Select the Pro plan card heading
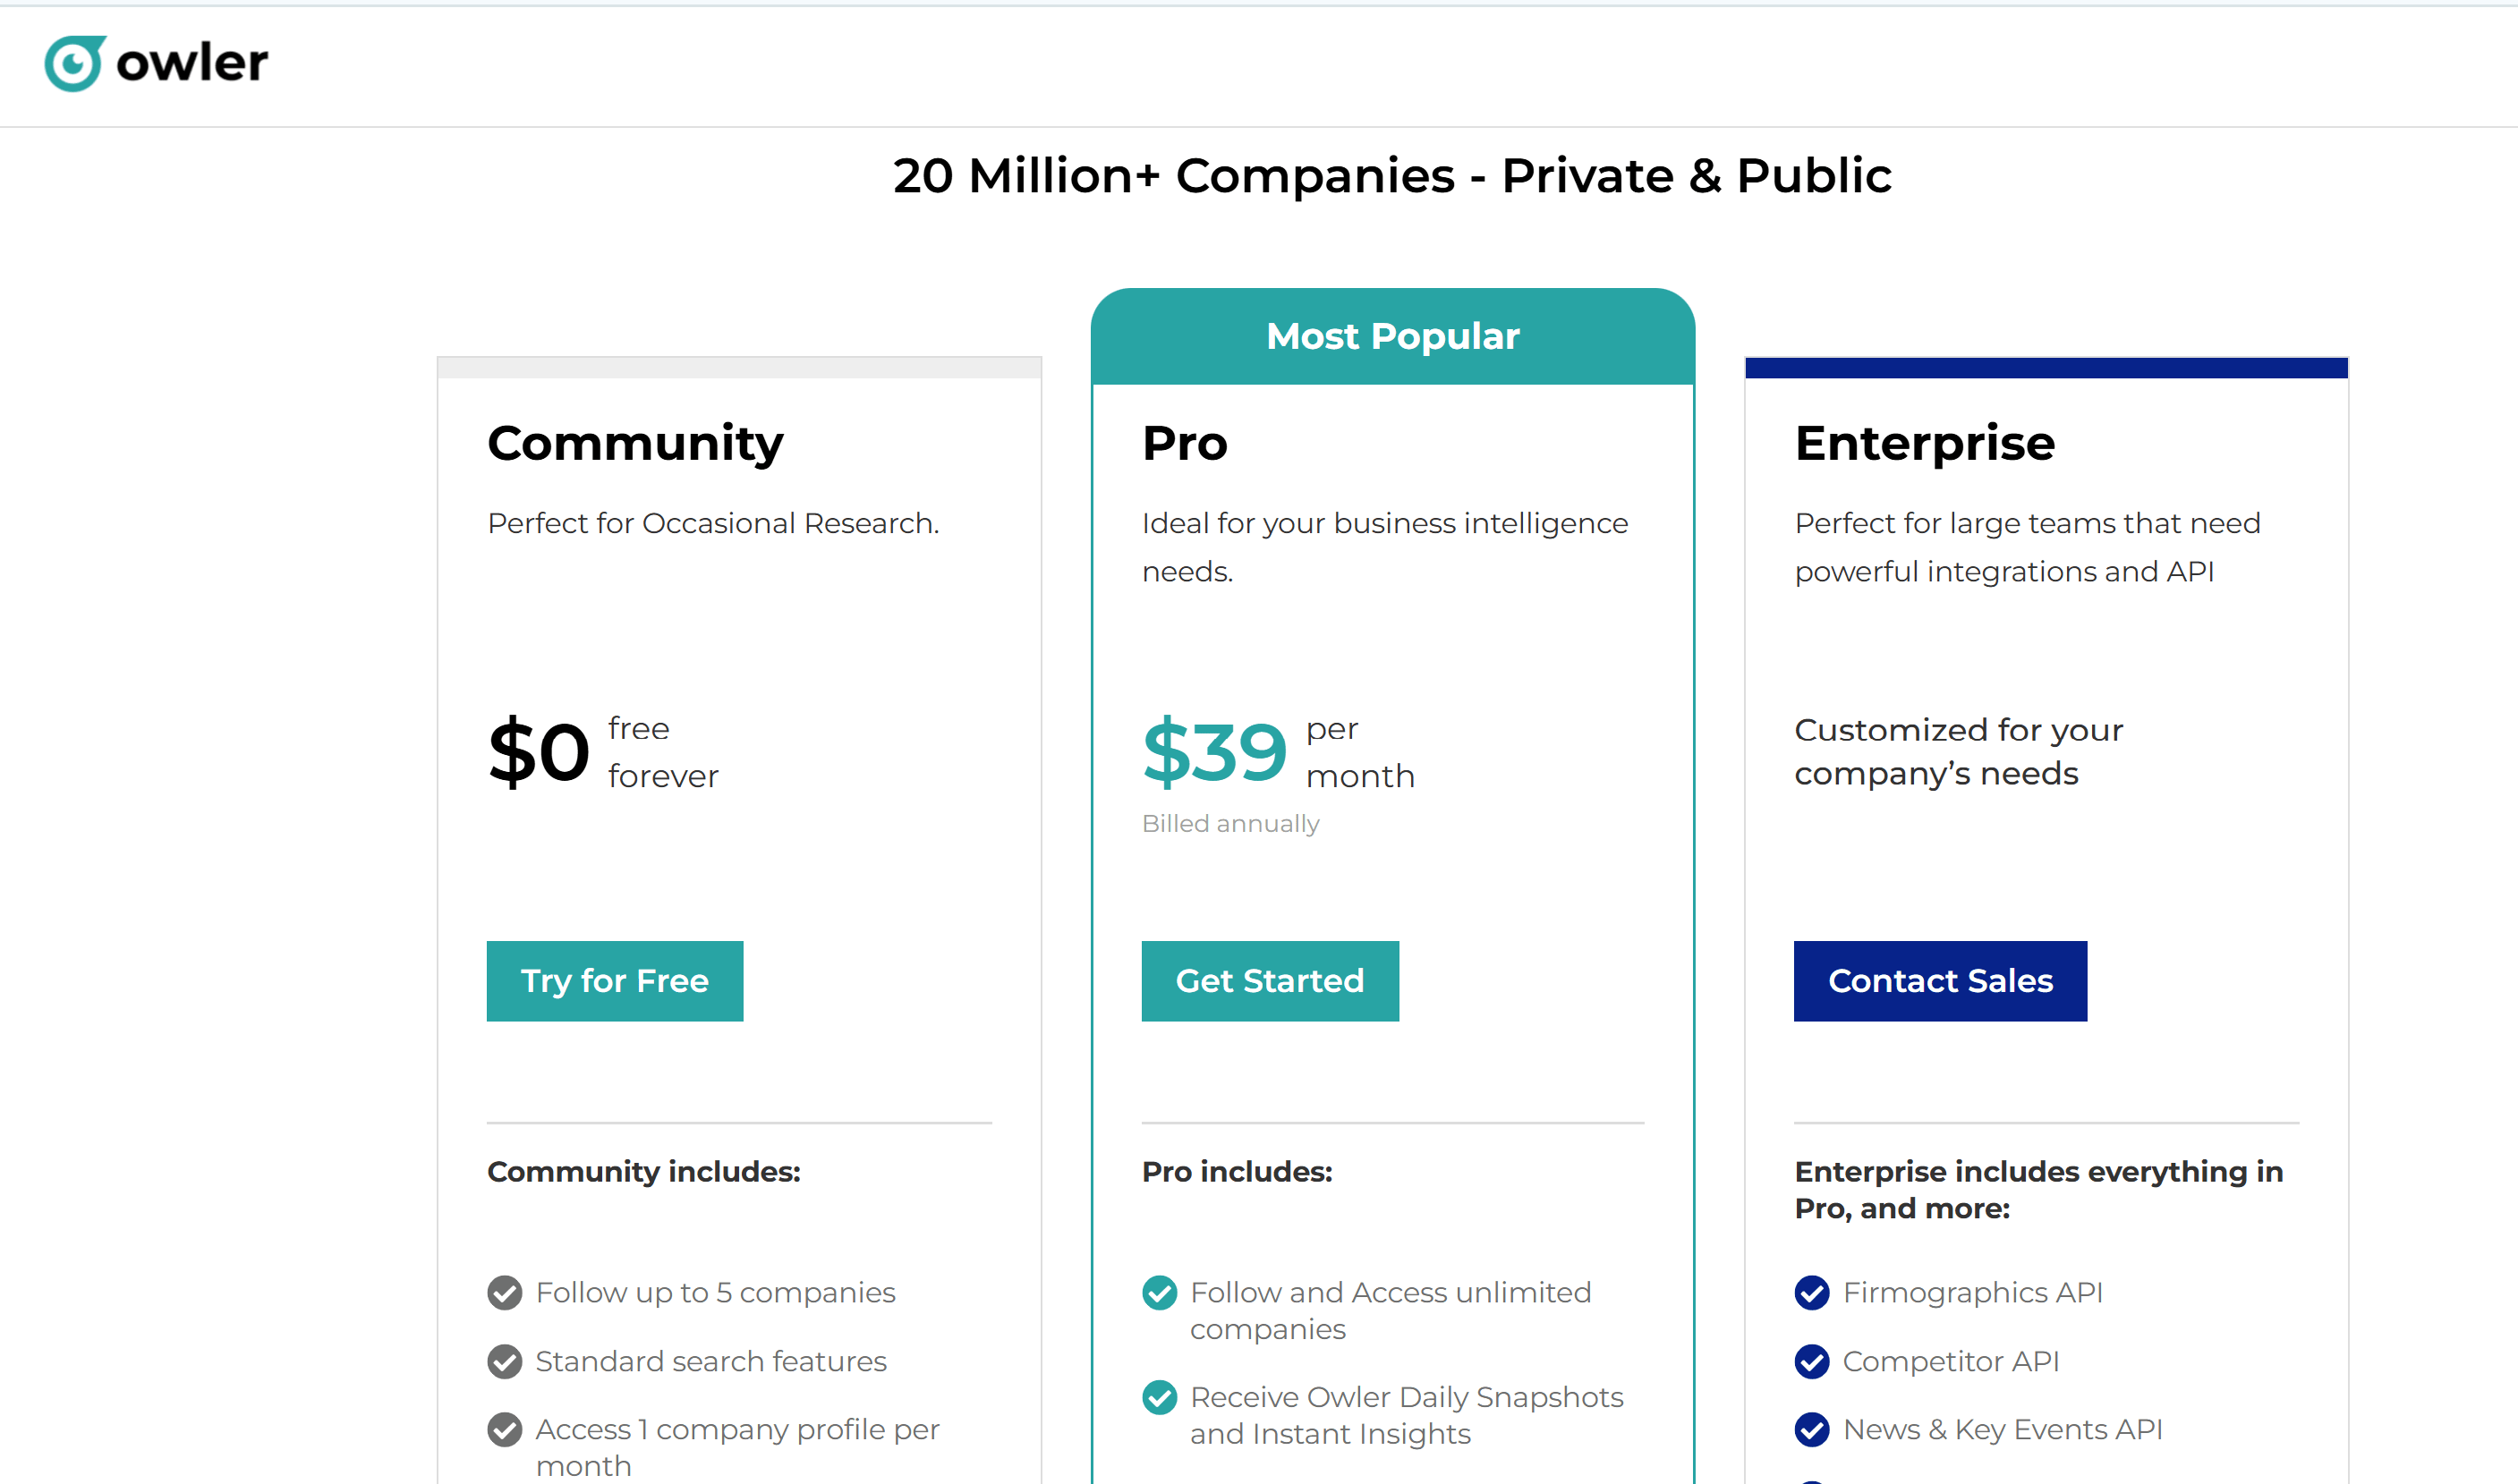 (x=1184, y=443)
